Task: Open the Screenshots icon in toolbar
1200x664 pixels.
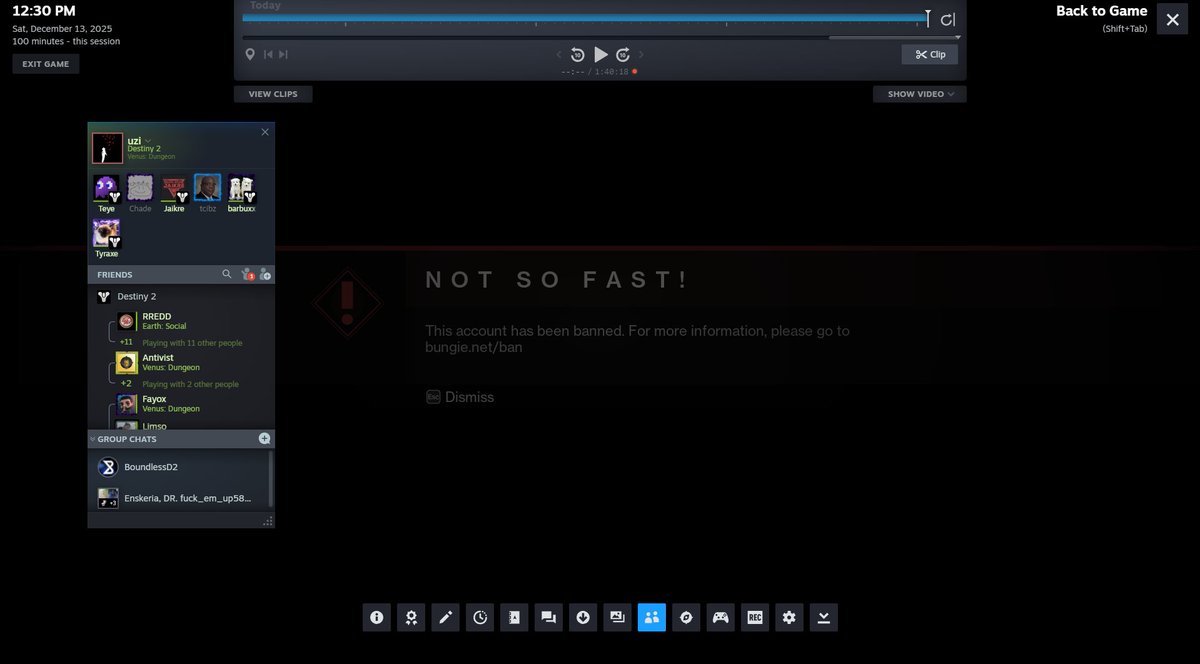Action: pos(617,617)
